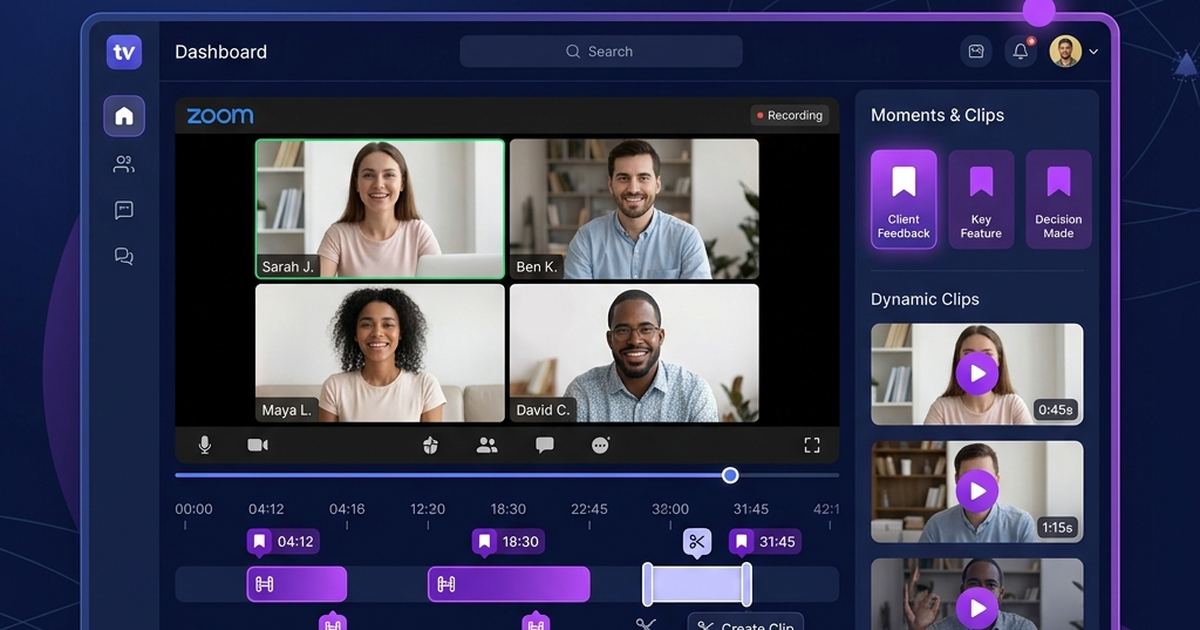The width and height of the screenshot is (1200, 630).
Task: Click the 00:00 timeline label
Action: (194, 509)
